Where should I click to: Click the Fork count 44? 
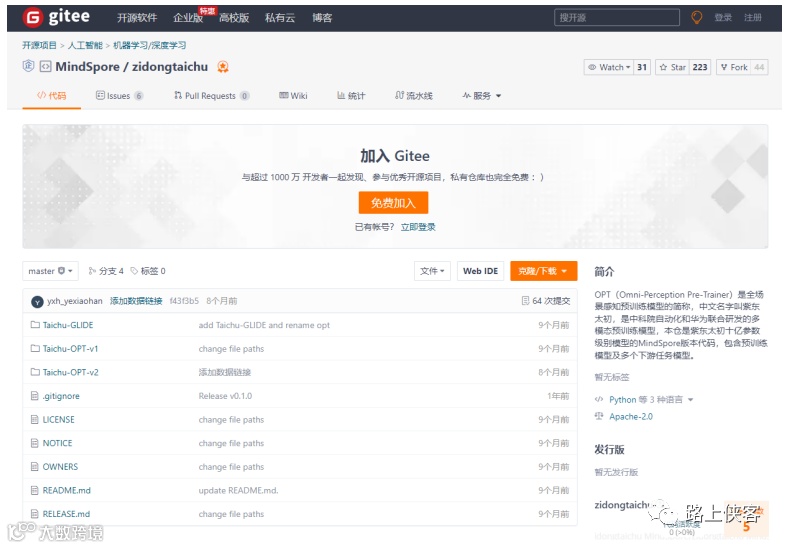pyautogui.click(x=759, y=67)
